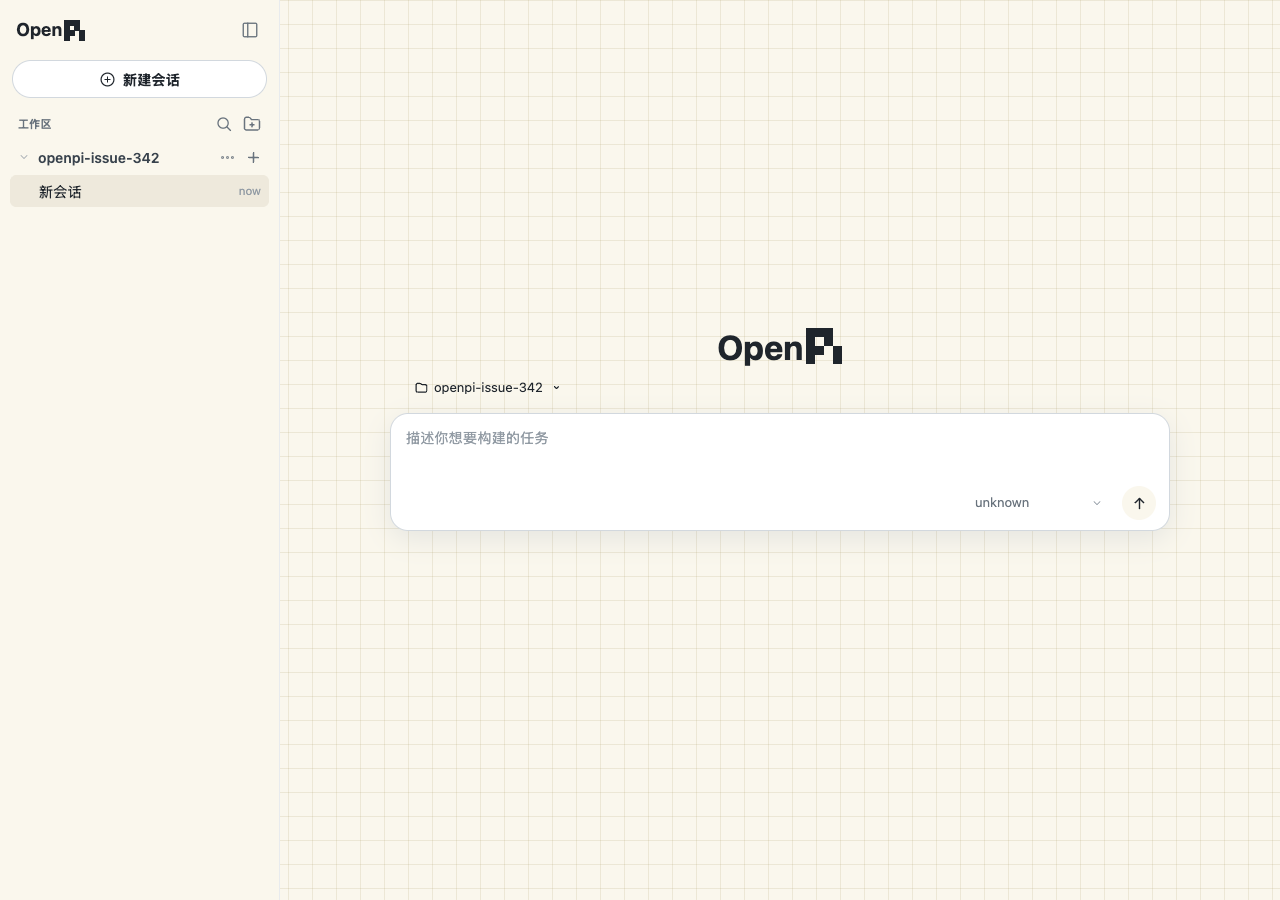1280x900 pixels.
Task: Open the 新会话 conversation entry
Action: 139,191
